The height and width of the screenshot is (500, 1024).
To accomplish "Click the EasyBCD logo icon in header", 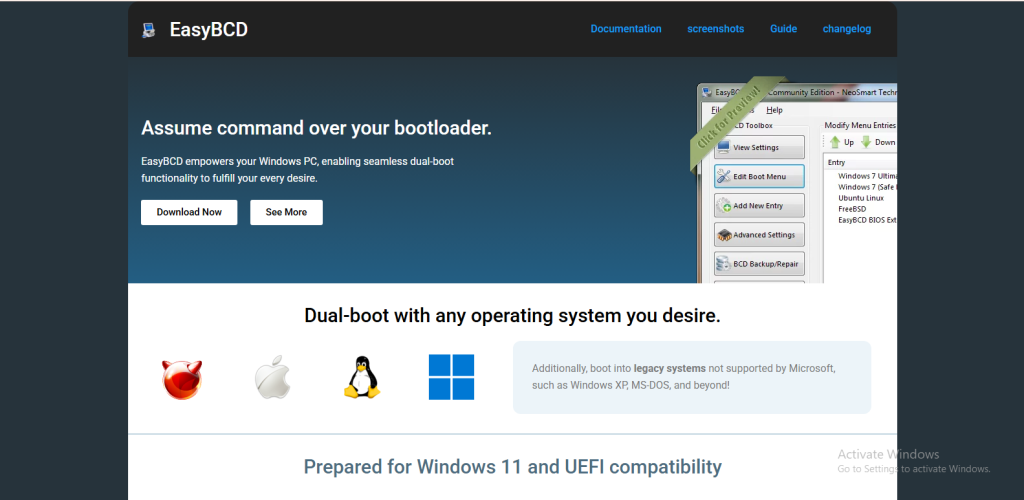I will [149, 30].
